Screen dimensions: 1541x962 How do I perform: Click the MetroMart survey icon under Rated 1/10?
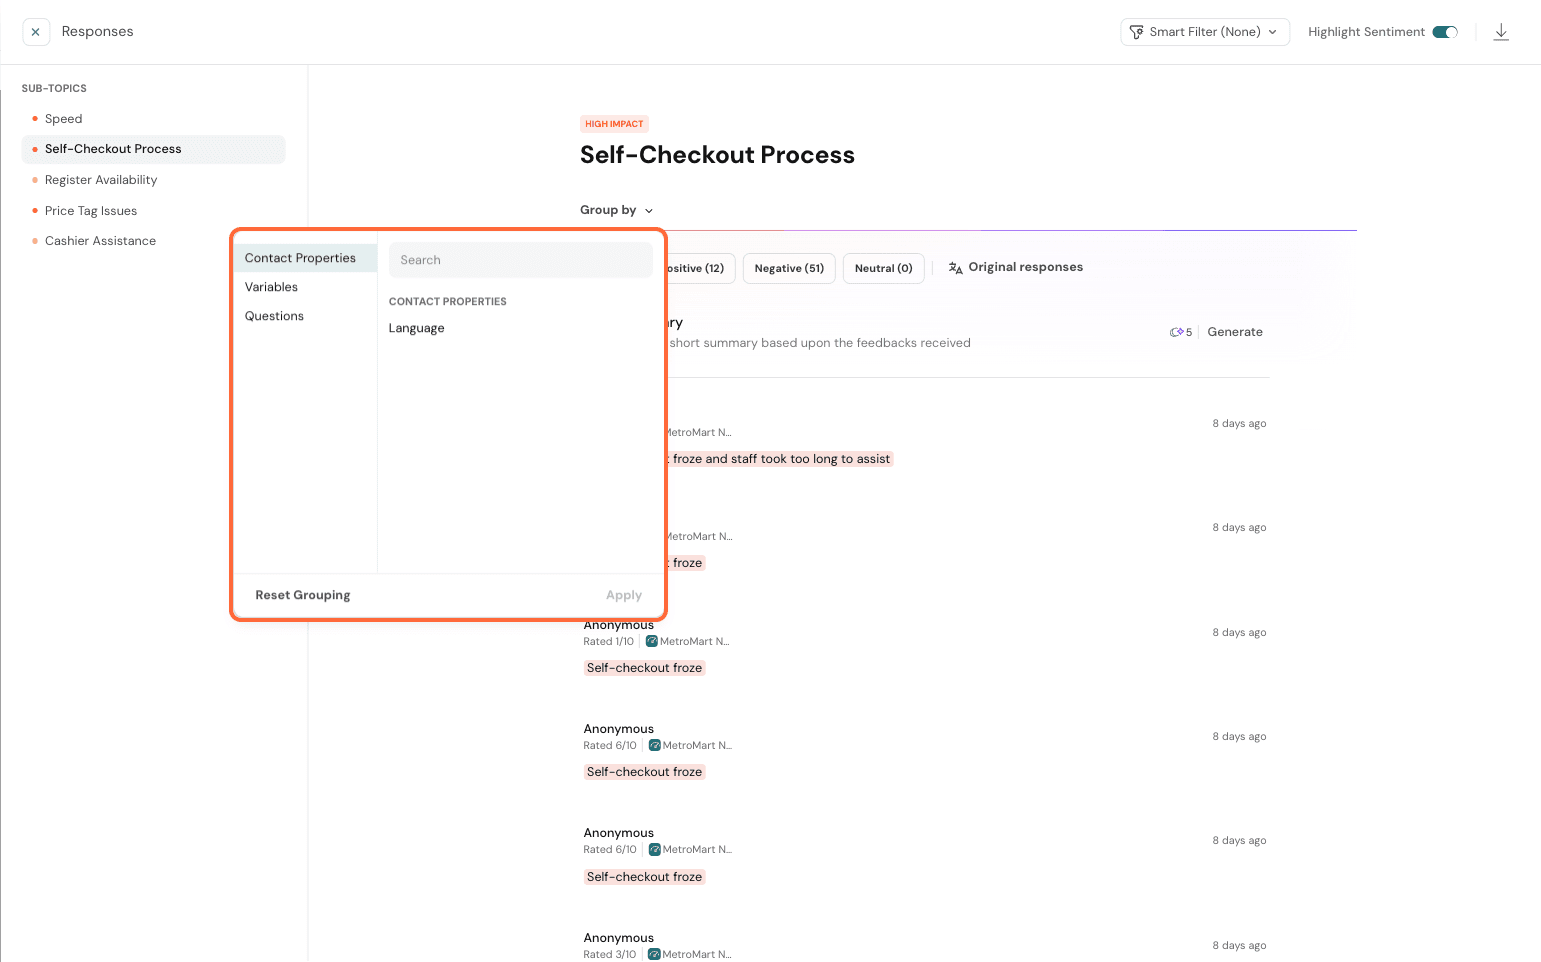652,642
